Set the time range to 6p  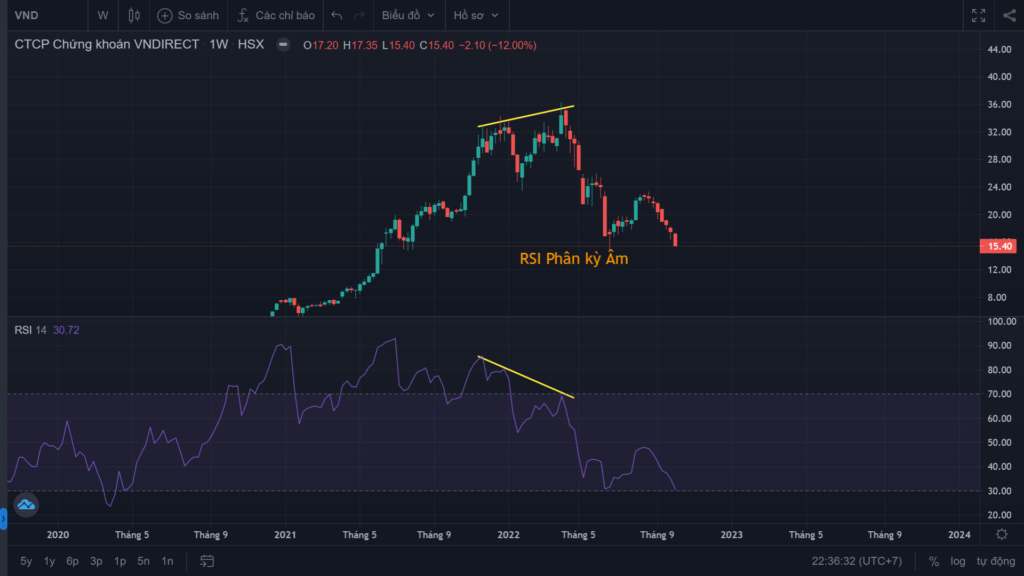72,561
